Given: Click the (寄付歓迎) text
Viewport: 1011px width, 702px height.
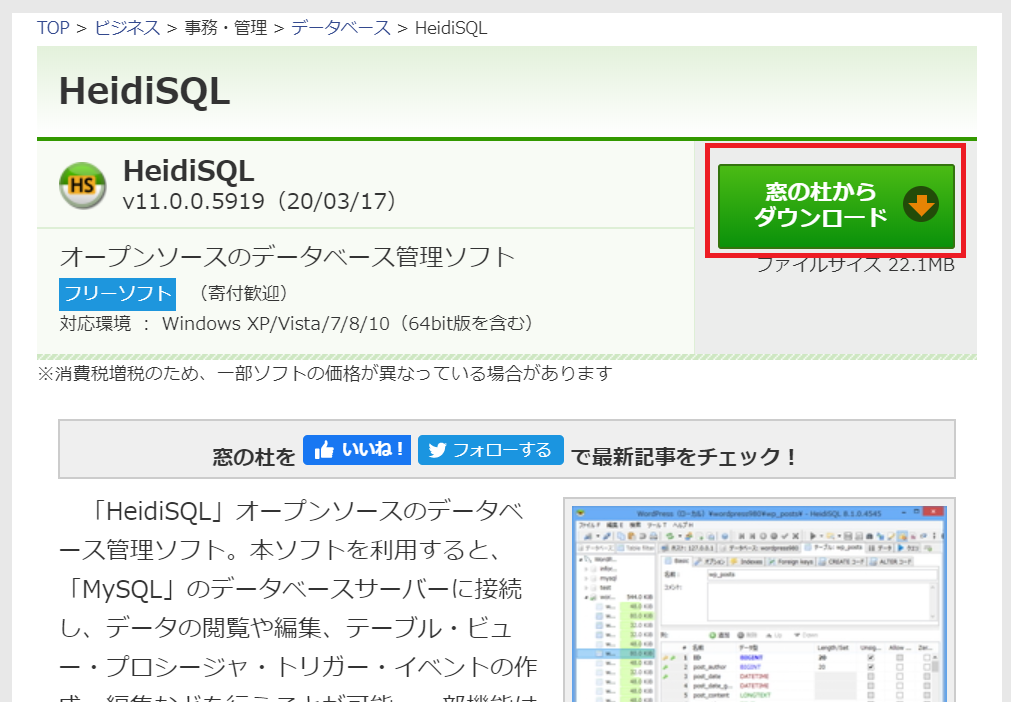Looking at the screenshot, I should pos(242,293).
